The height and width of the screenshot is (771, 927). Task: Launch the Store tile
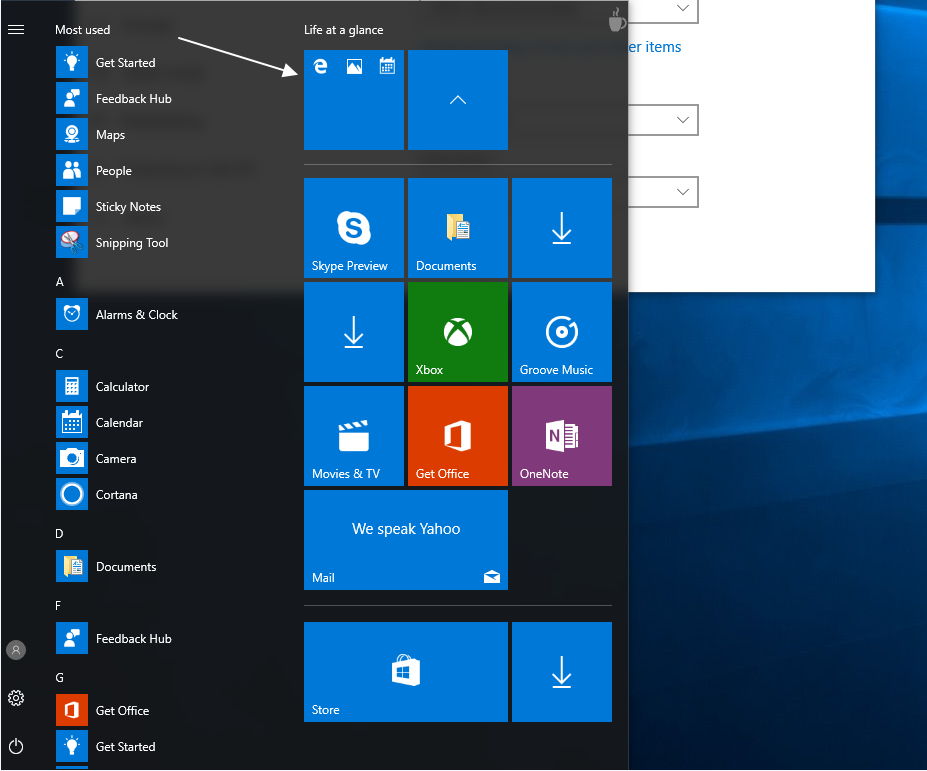point(406,672)
